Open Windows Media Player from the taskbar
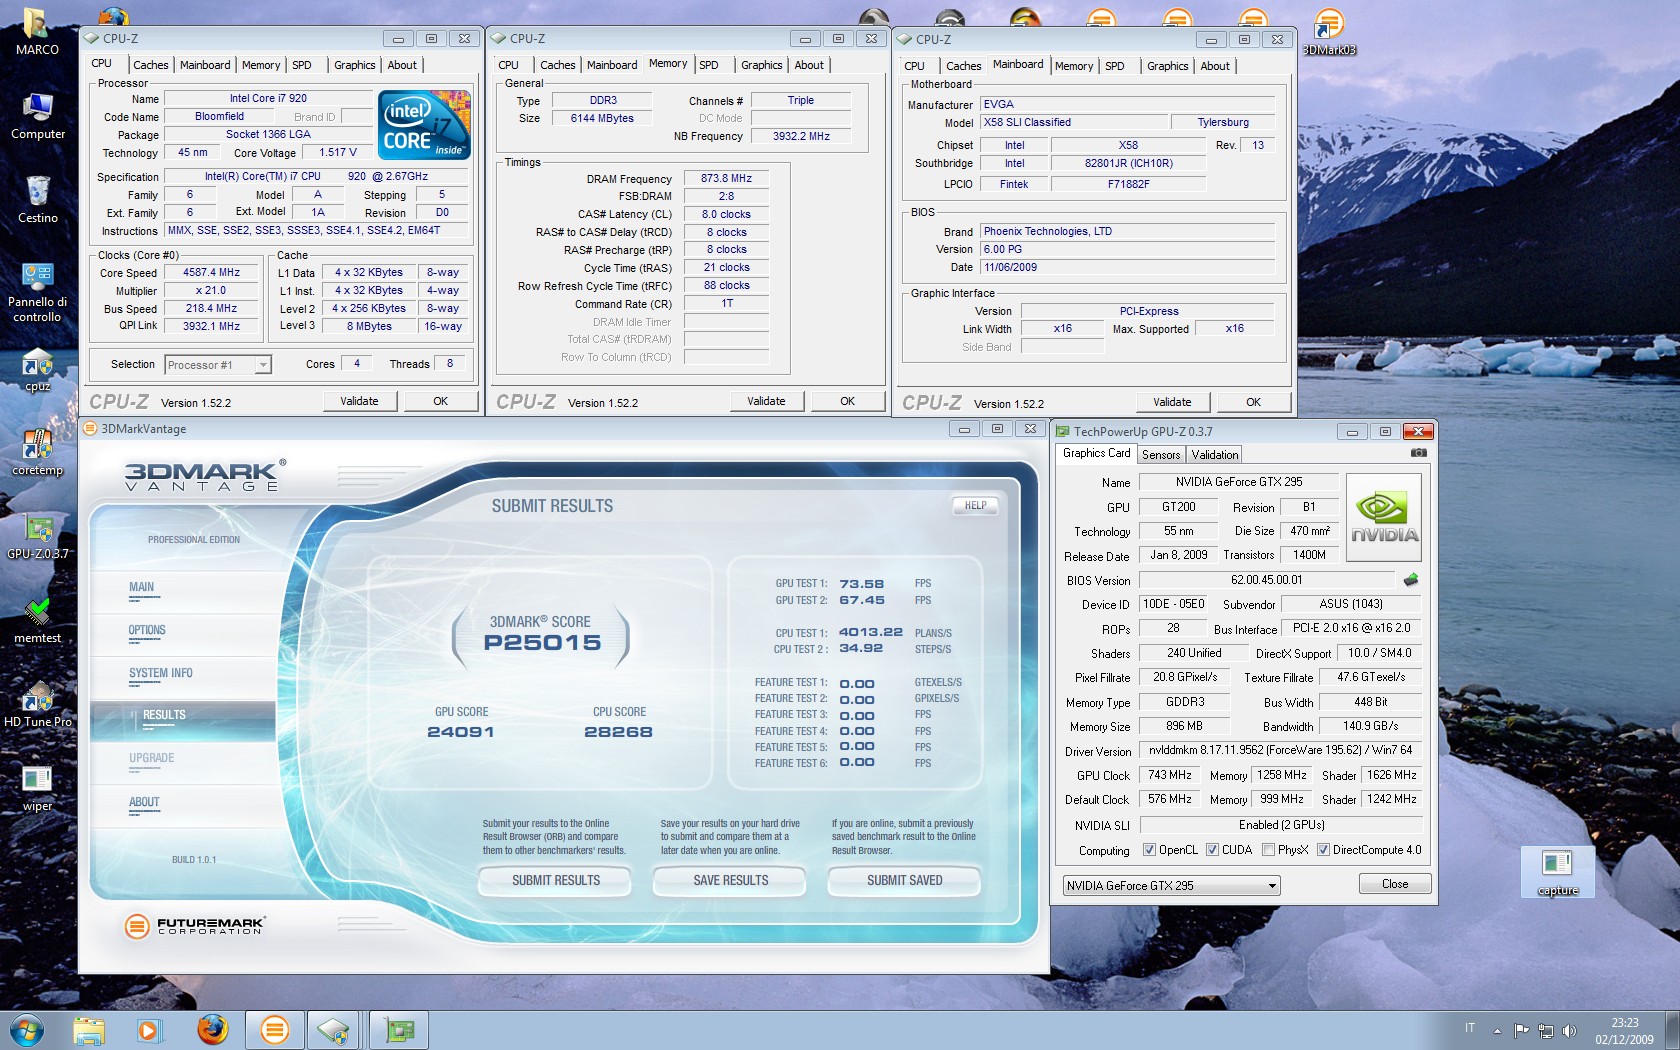Image resolution: width=1680 pixels, height=1050 pixels. click(149, 1030)
